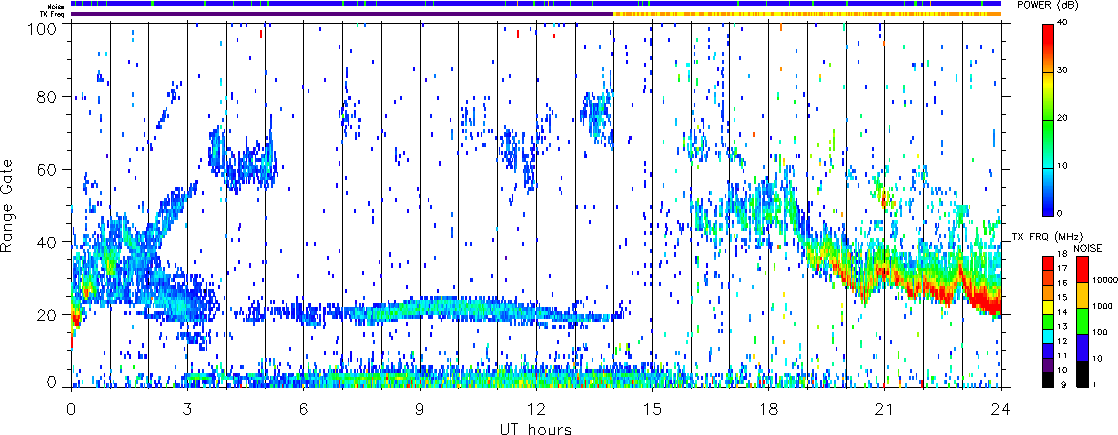The height and width of the screenshot is (435, 1118).
Task: Click the '15' tick on UT hours axis
Action: [x=652, y=410]
